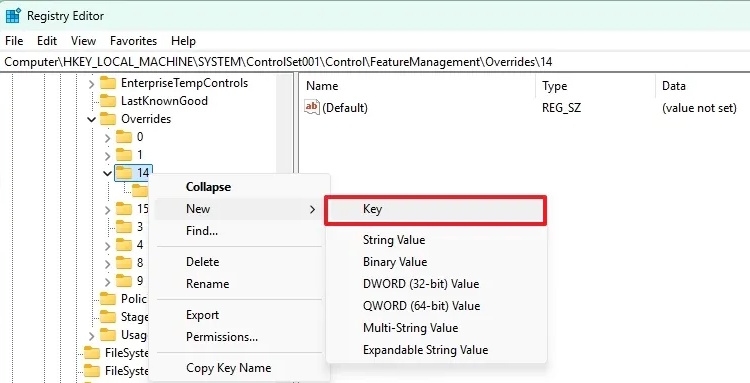Create a new Binary Value
Image resolution: width=750 pixels, height=383 pixels.
point(435,262)
